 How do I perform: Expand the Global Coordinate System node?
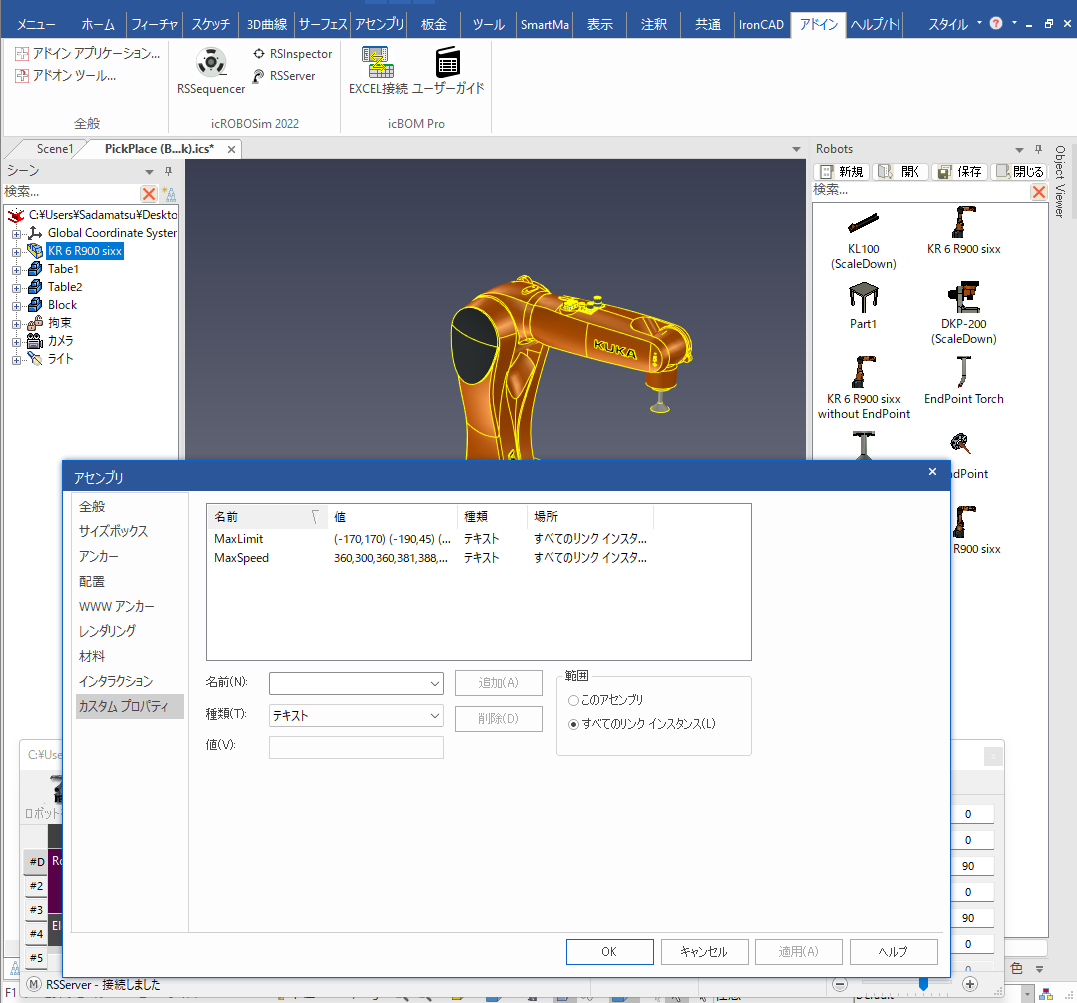click(17, 233)
